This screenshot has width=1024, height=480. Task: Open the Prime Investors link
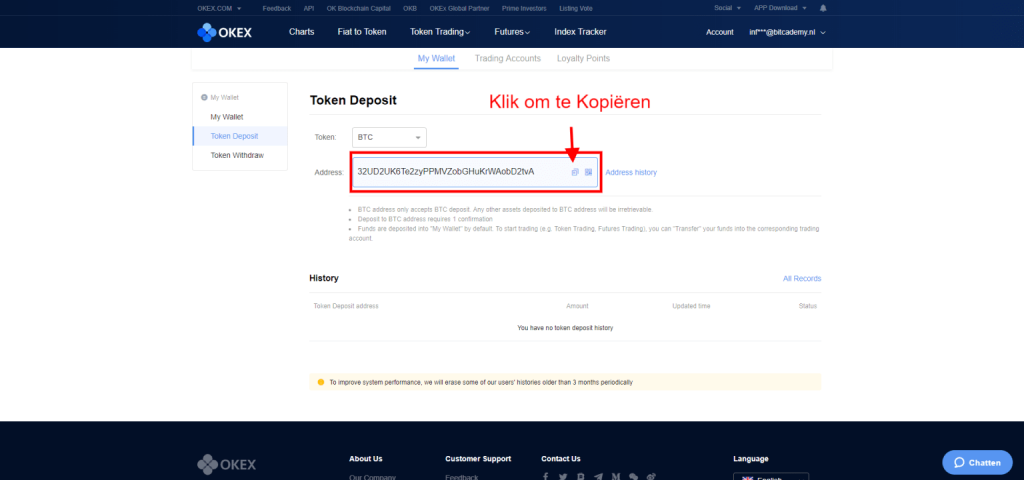click(524, 8)
